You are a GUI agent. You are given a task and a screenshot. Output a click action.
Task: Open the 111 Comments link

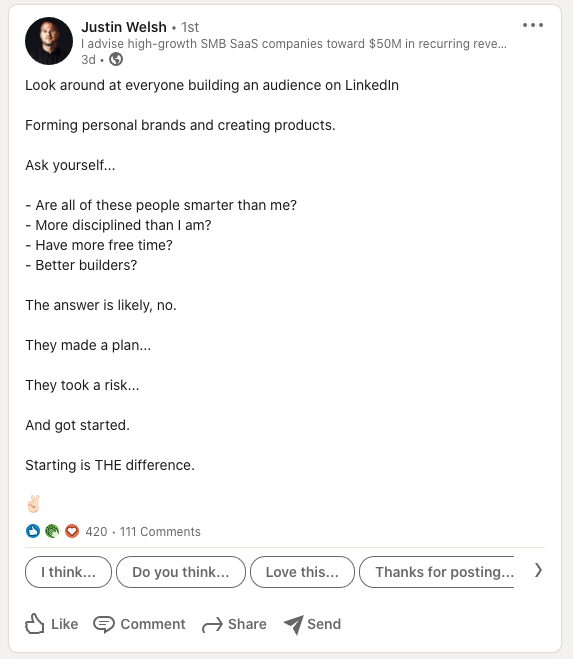coord(160,532)
